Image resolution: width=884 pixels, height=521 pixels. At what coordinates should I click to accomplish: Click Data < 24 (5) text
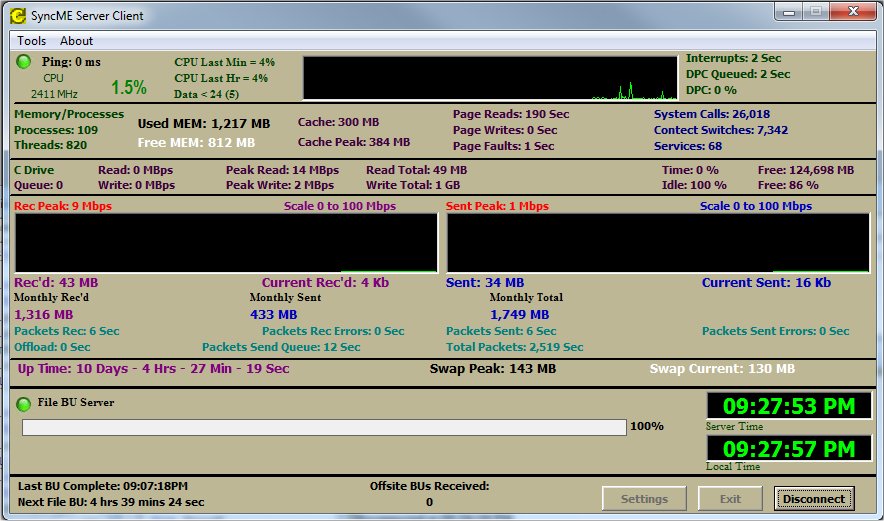[206, 94]
